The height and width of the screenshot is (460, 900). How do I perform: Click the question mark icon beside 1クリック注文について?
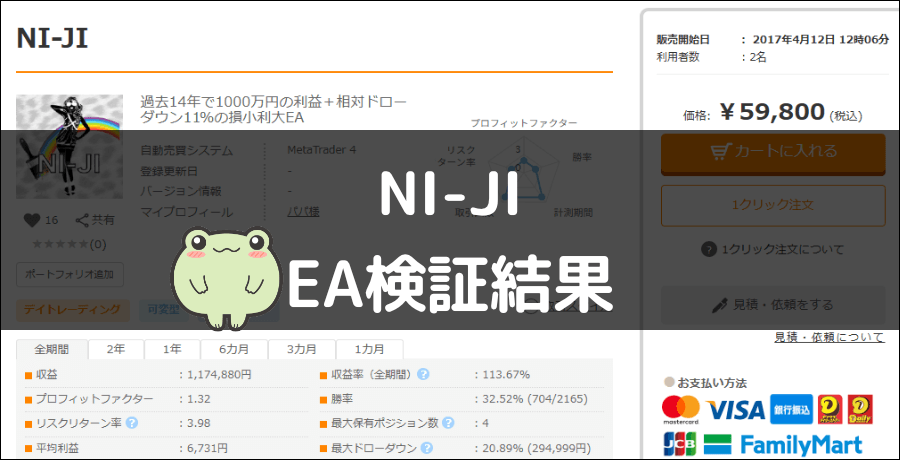(x=708, y=250)
